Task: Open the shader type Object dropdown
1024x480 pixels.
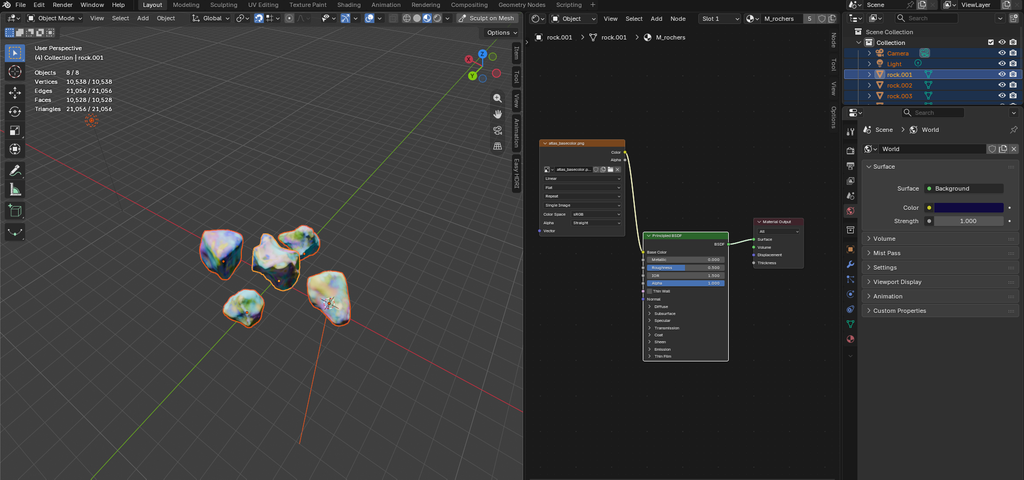Action: [x=573, y=19]
